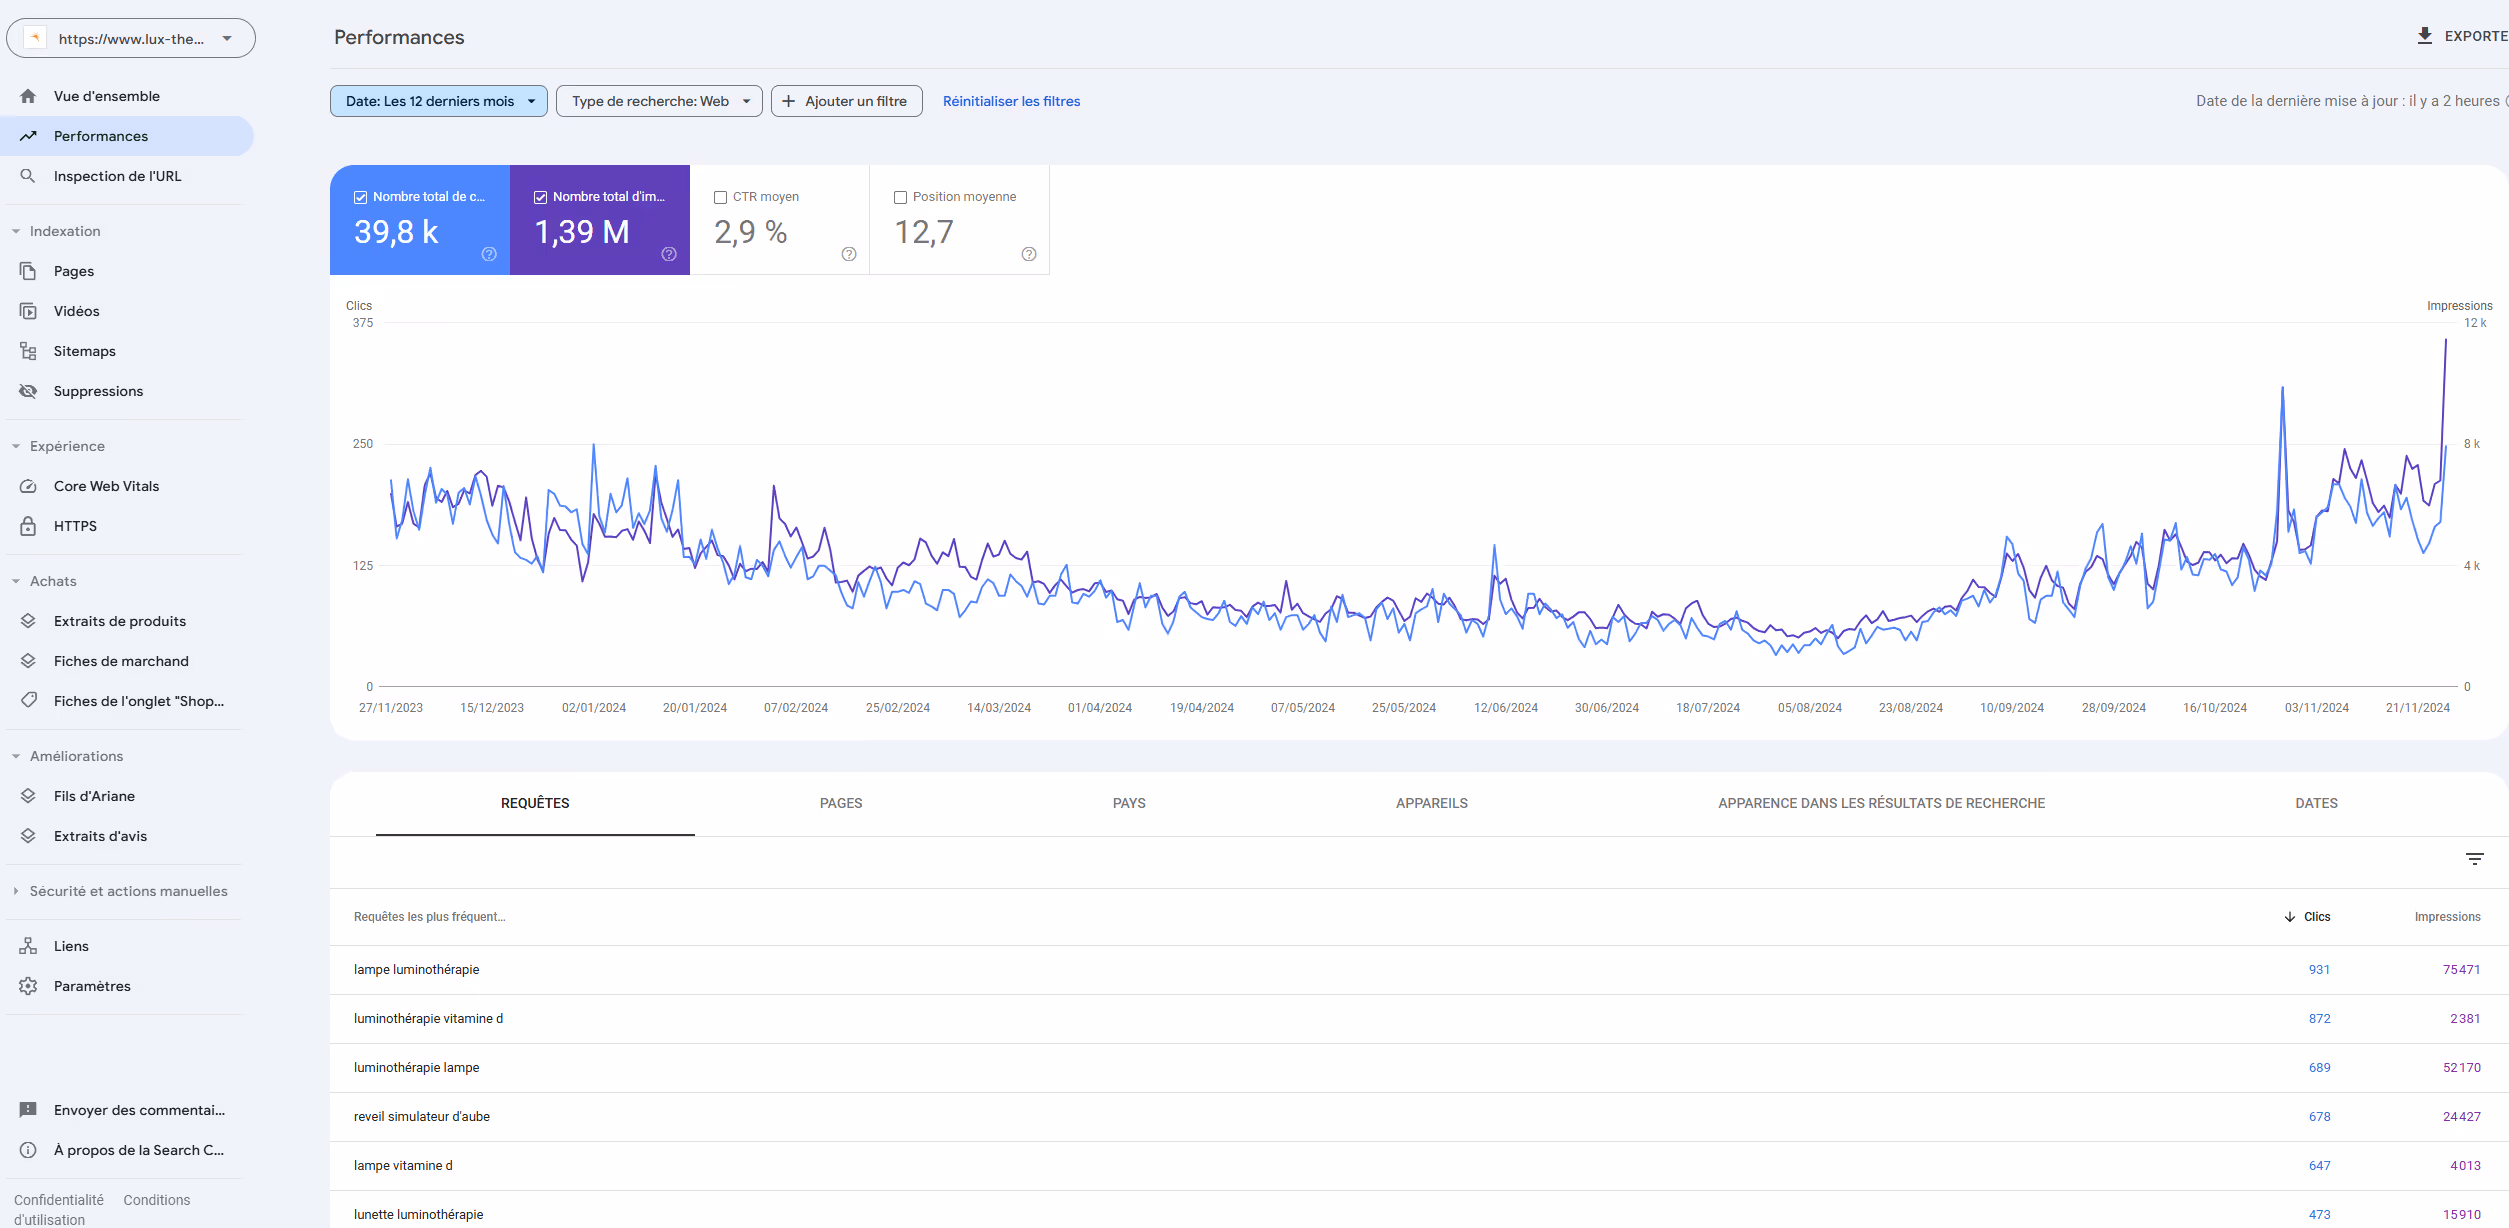The height and width of the screenshot is (1228, 2509).
Task: Switch to the APPAREILS tab
Action: [x=1431, y=803]
